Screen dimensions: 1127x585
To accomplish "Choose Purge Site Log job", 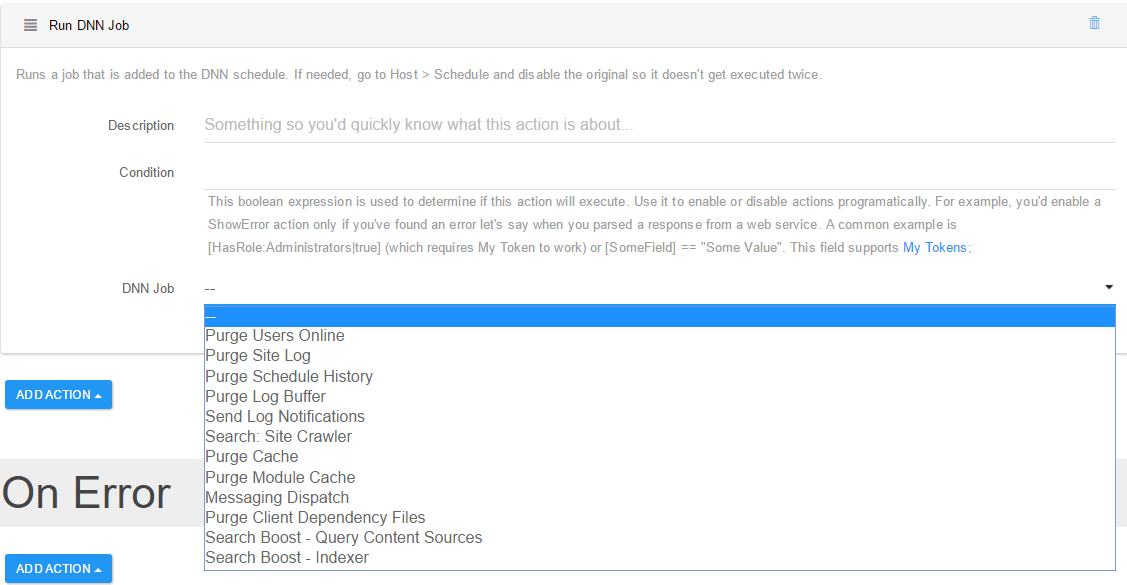I will 659,356.
